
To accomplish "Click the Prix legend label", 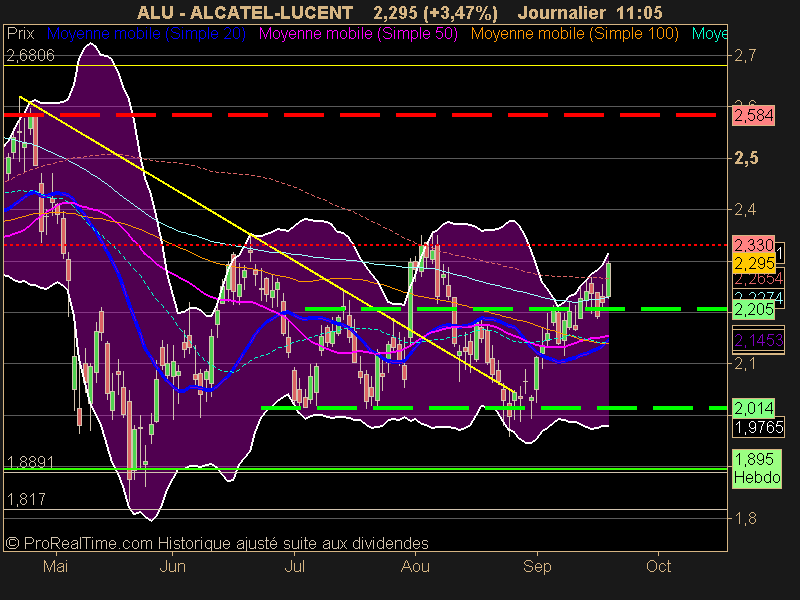I will (20, 34).
